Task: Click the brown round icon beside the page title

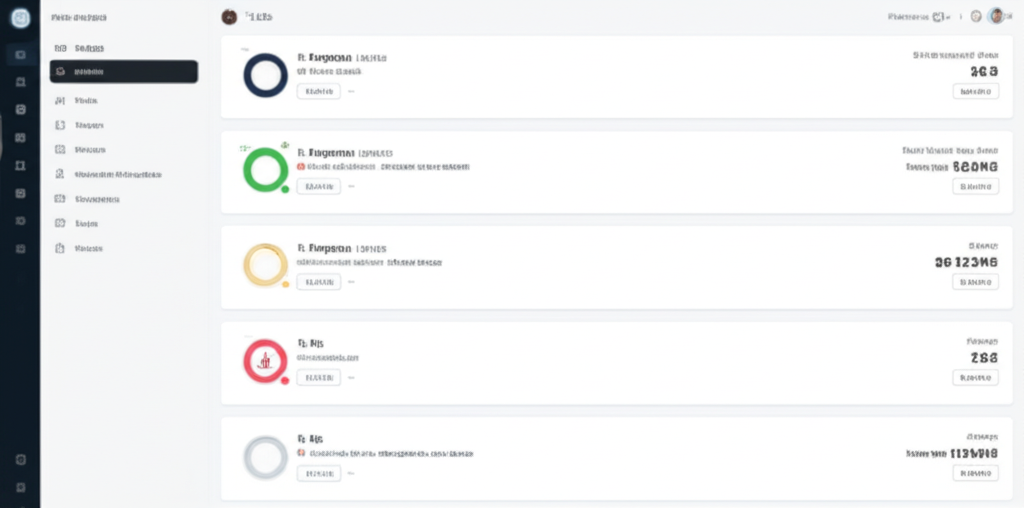Action: 229,17
